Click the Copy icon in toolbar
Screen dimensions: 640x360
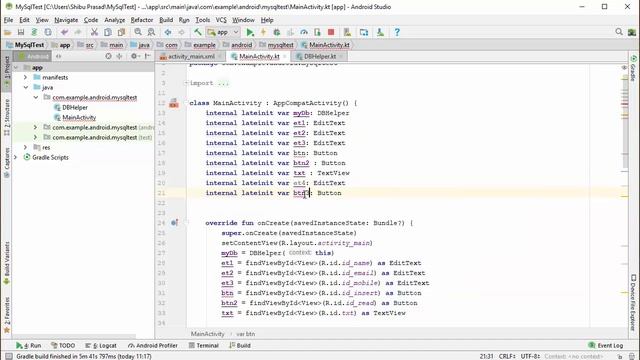(x=108, y=32)
